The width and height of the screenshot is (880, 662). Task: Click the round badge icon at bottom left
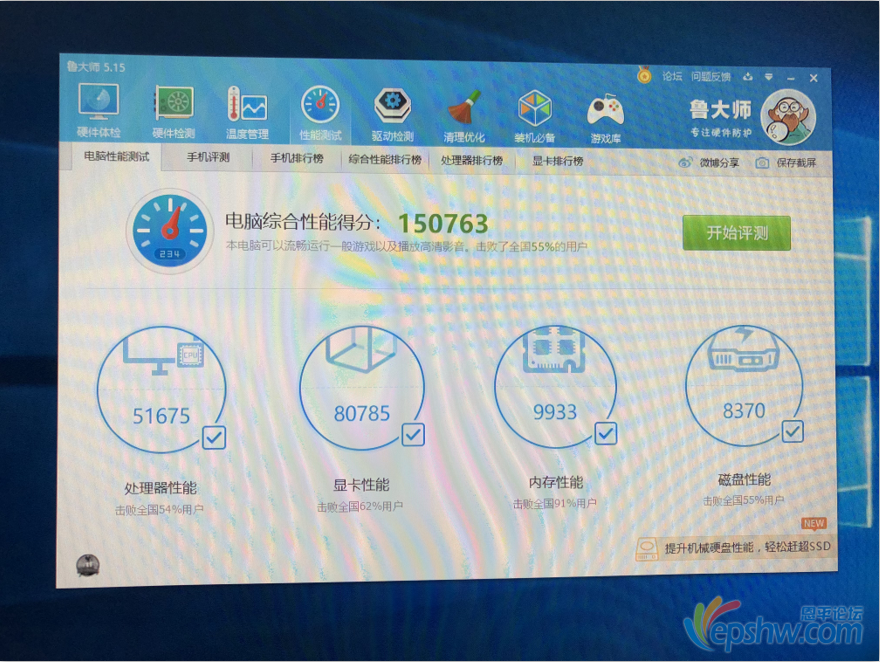88,564
